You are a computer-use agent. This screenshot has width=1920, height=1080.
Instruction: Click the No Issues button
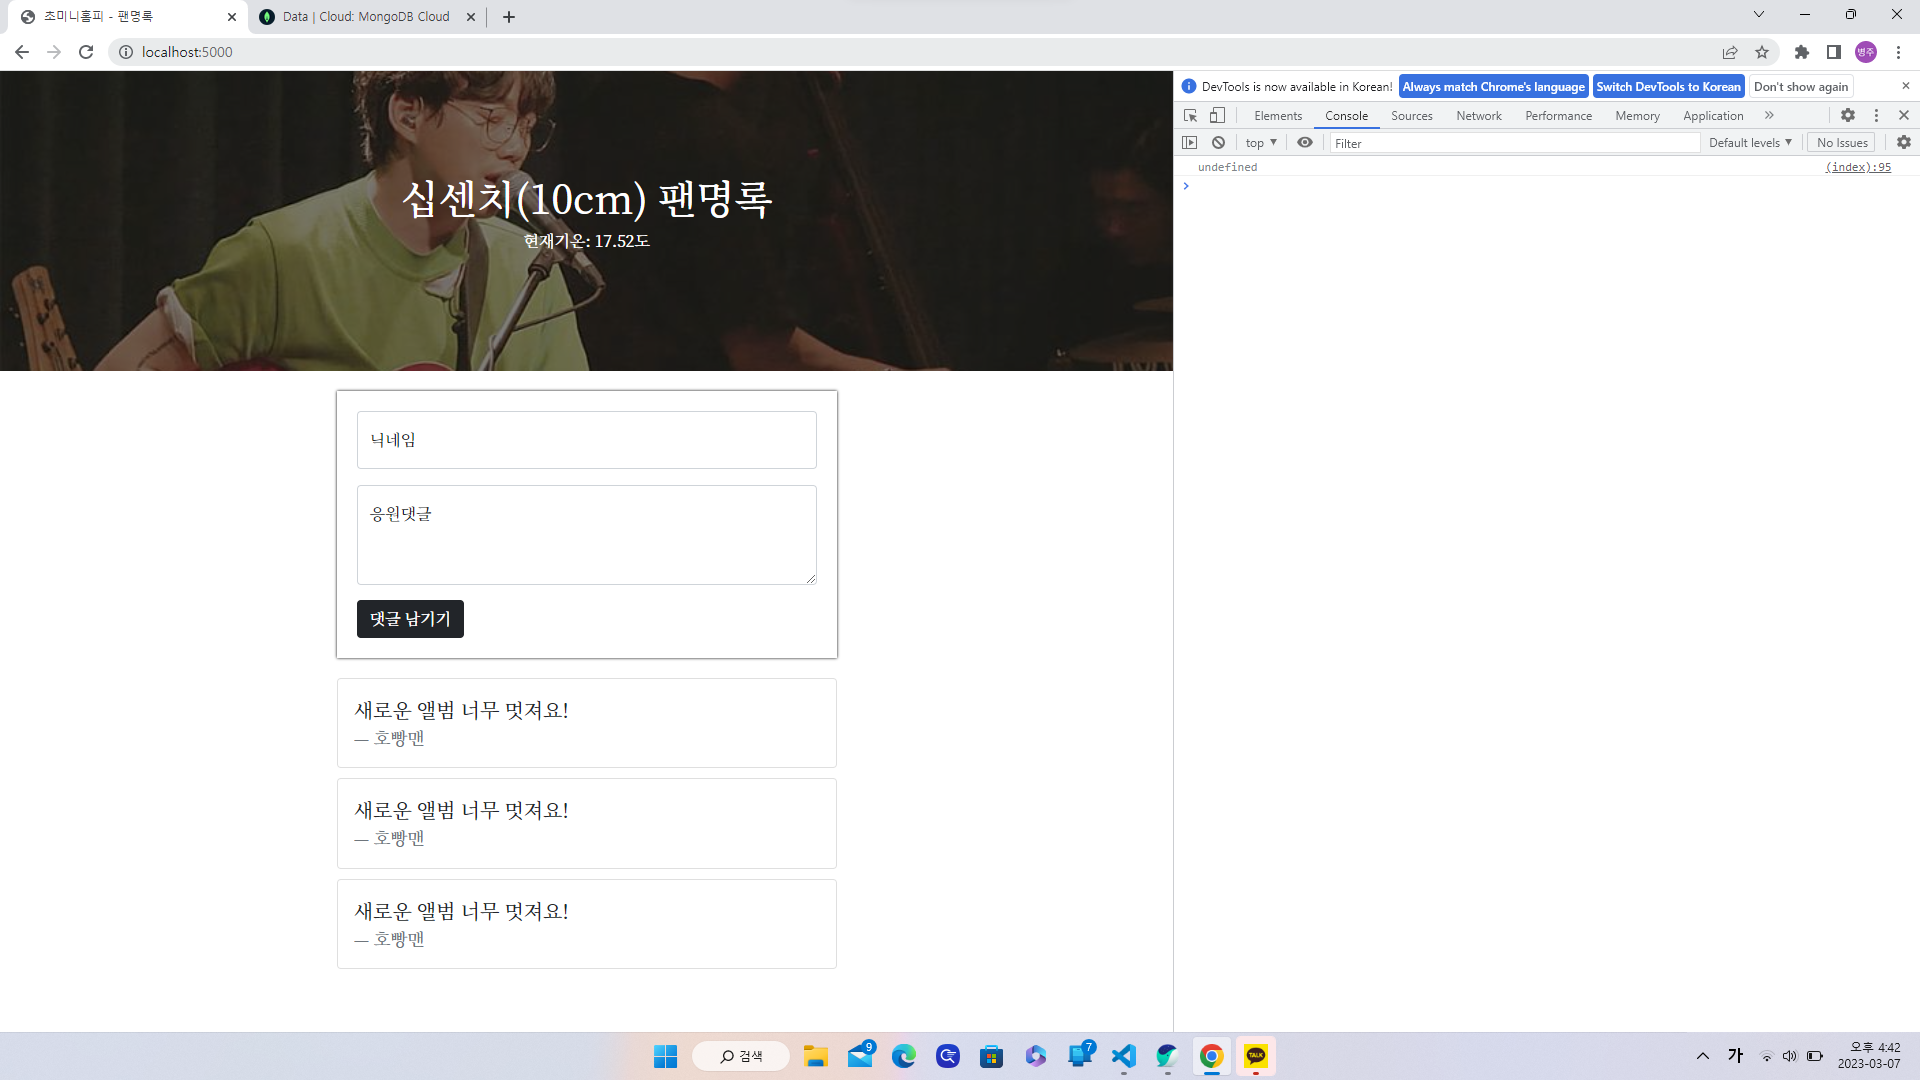(1842, 143)
